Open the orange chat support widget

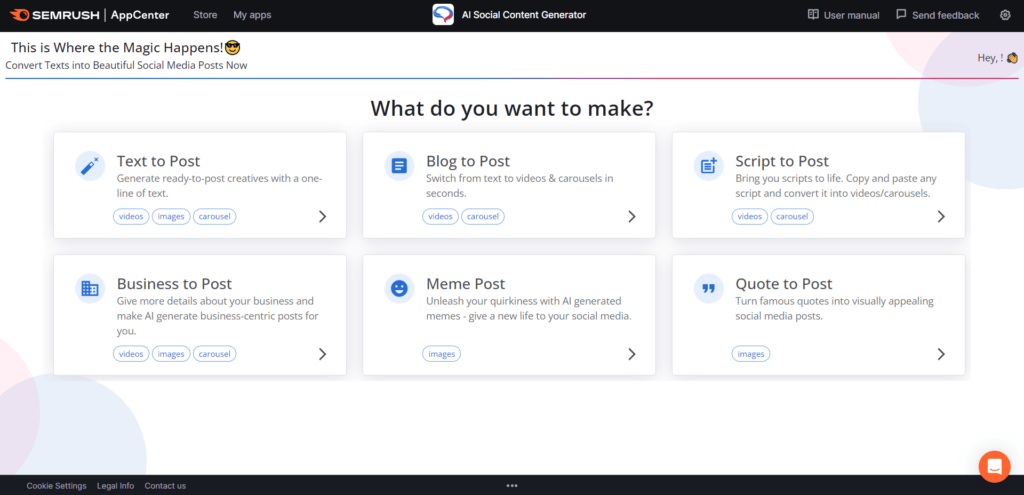click(x=994, y=466)
